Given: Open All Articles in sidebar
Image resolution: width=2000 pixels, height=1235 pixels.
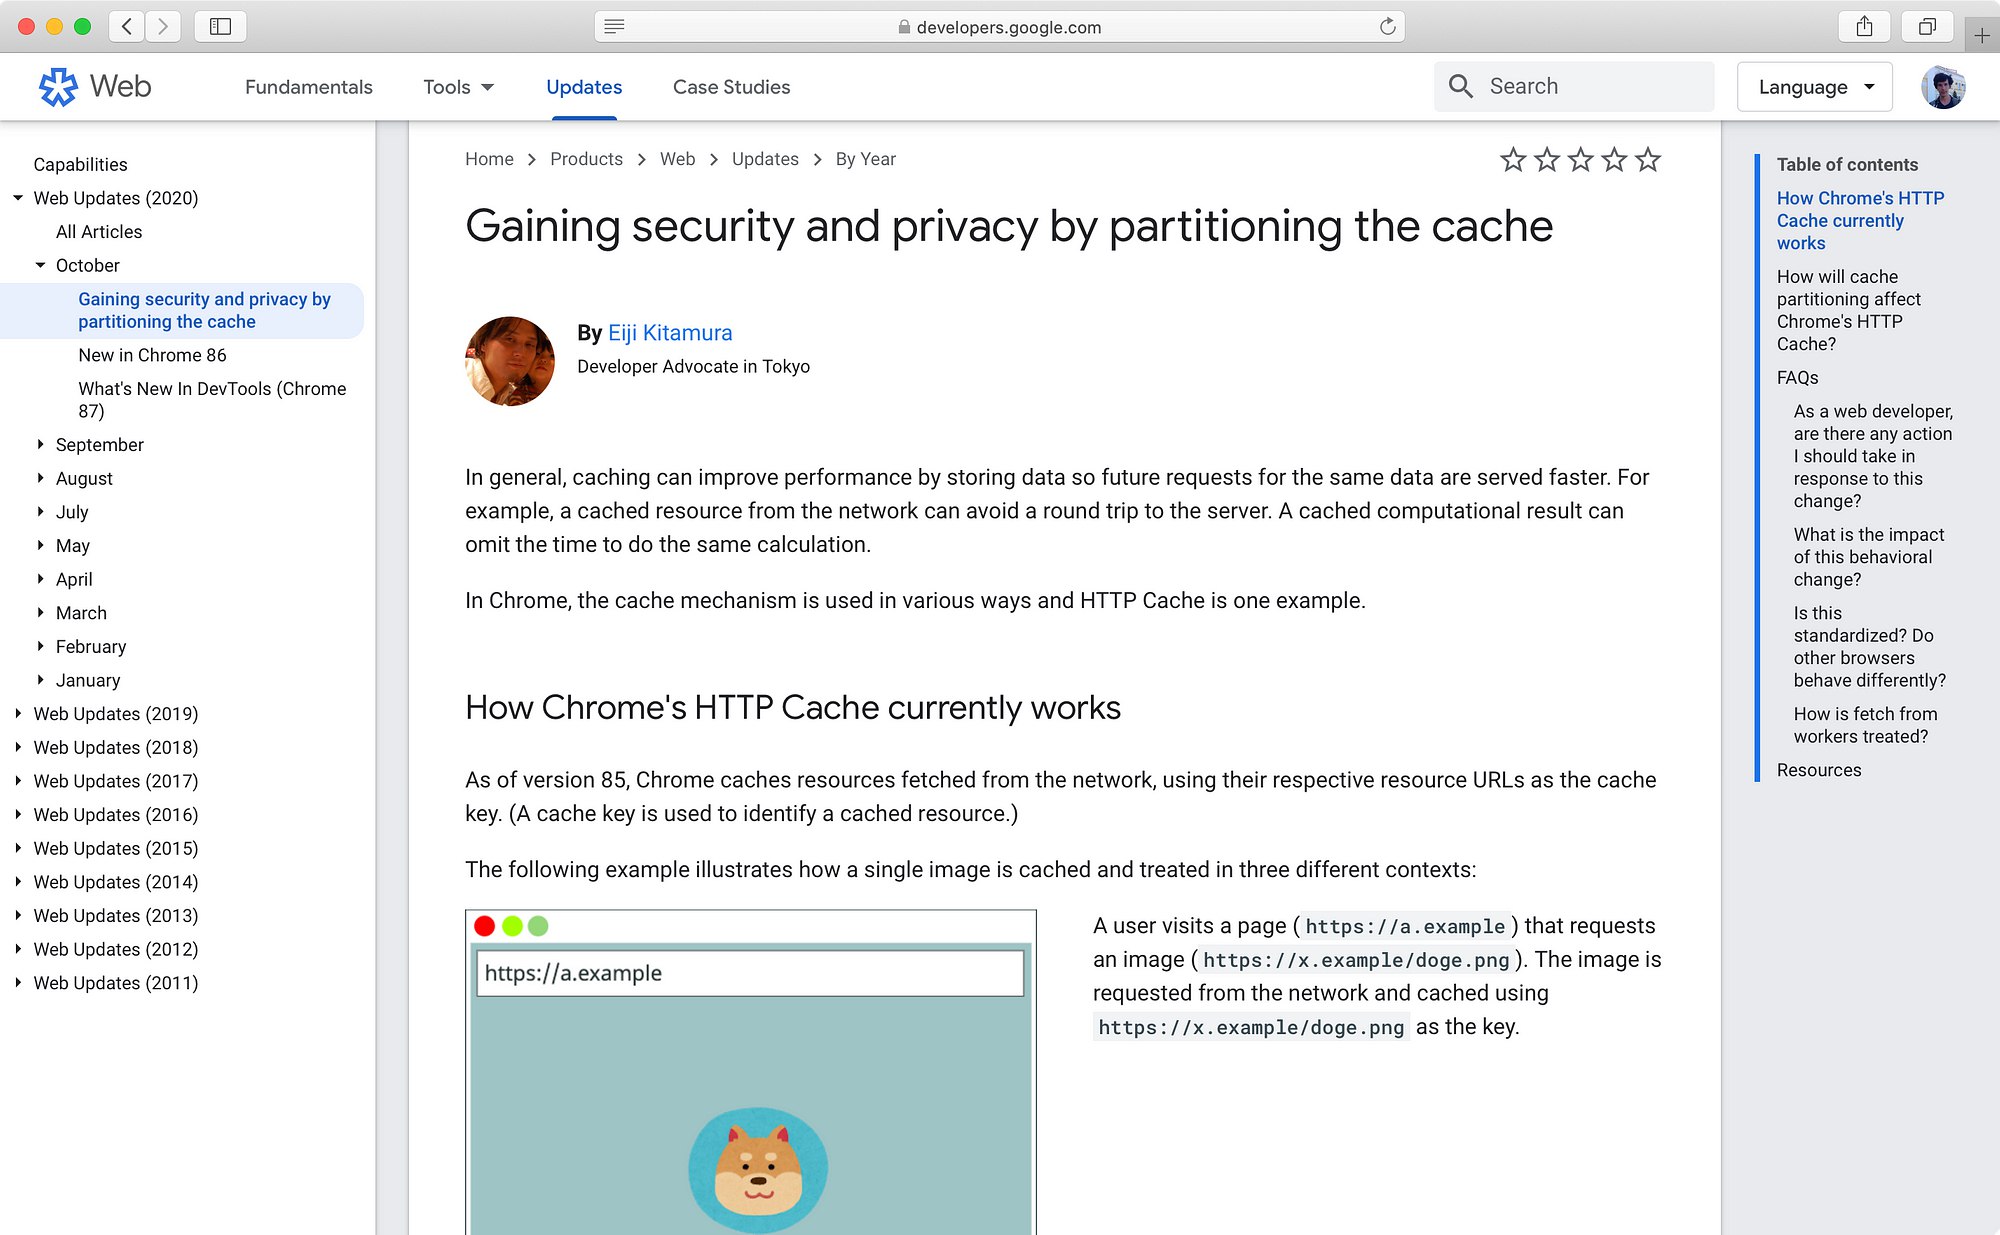Looking at the screenshot, I should [x=99, y=231].
